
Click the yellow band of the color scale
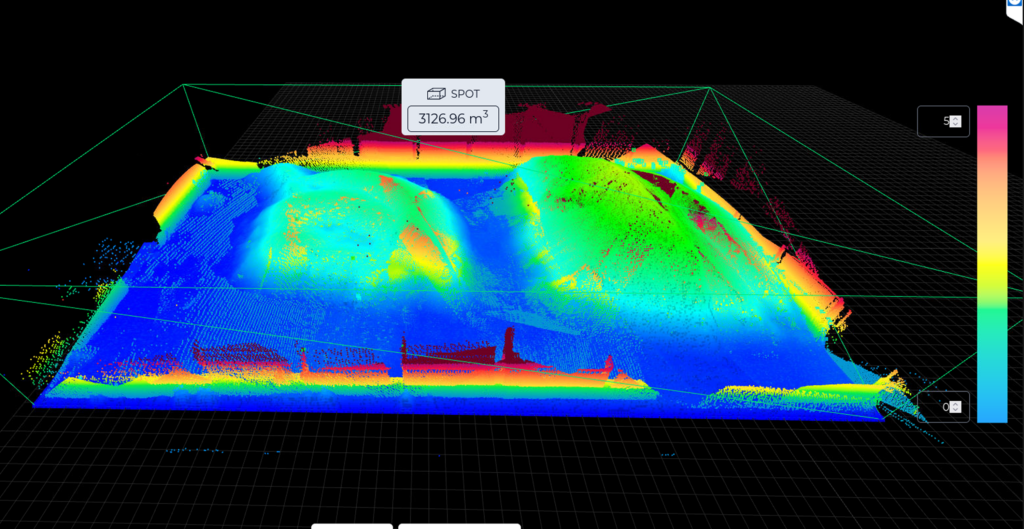pyautogui.click(x=992, y=258)
